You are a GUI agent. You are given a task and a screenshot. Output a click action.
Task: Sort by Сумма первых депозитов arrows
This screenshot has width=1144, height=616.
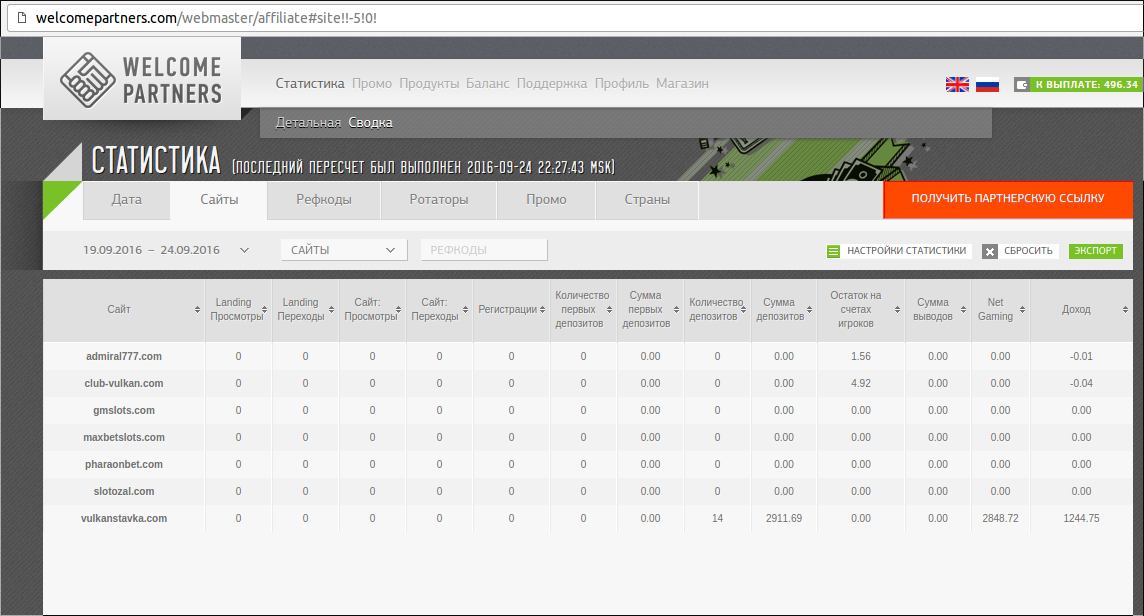676,309
